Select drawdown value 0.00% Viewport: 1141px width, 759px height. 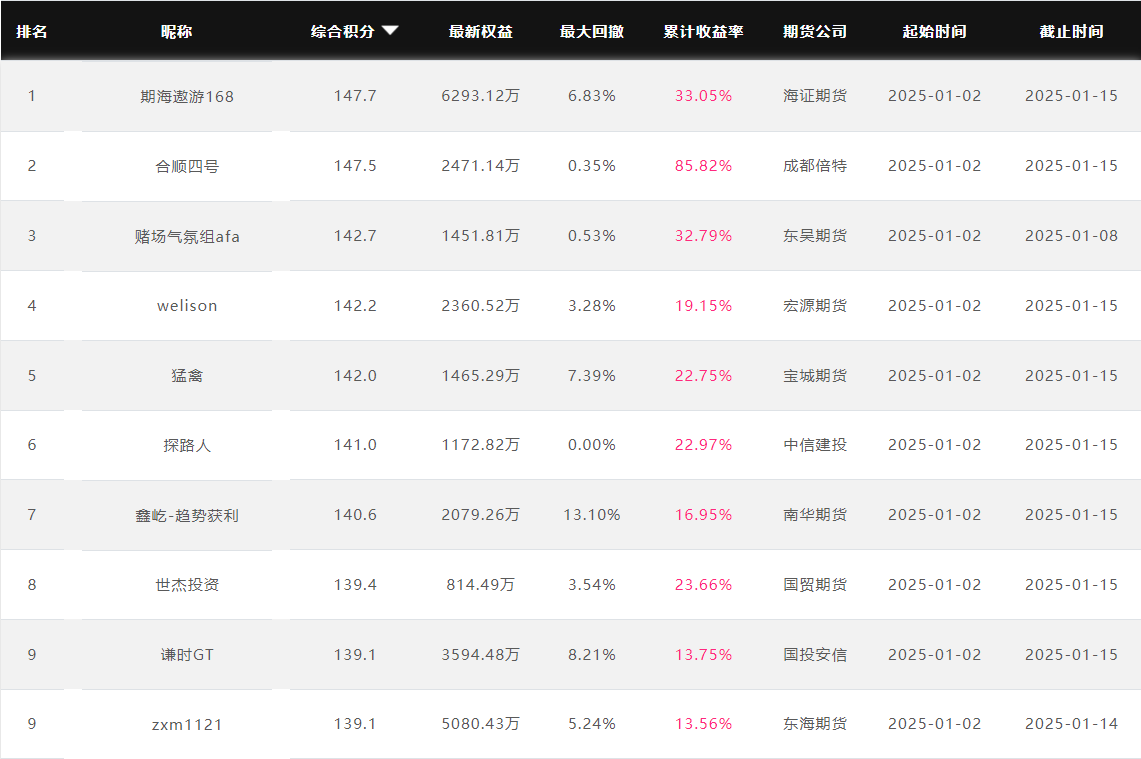click(592, 445)
